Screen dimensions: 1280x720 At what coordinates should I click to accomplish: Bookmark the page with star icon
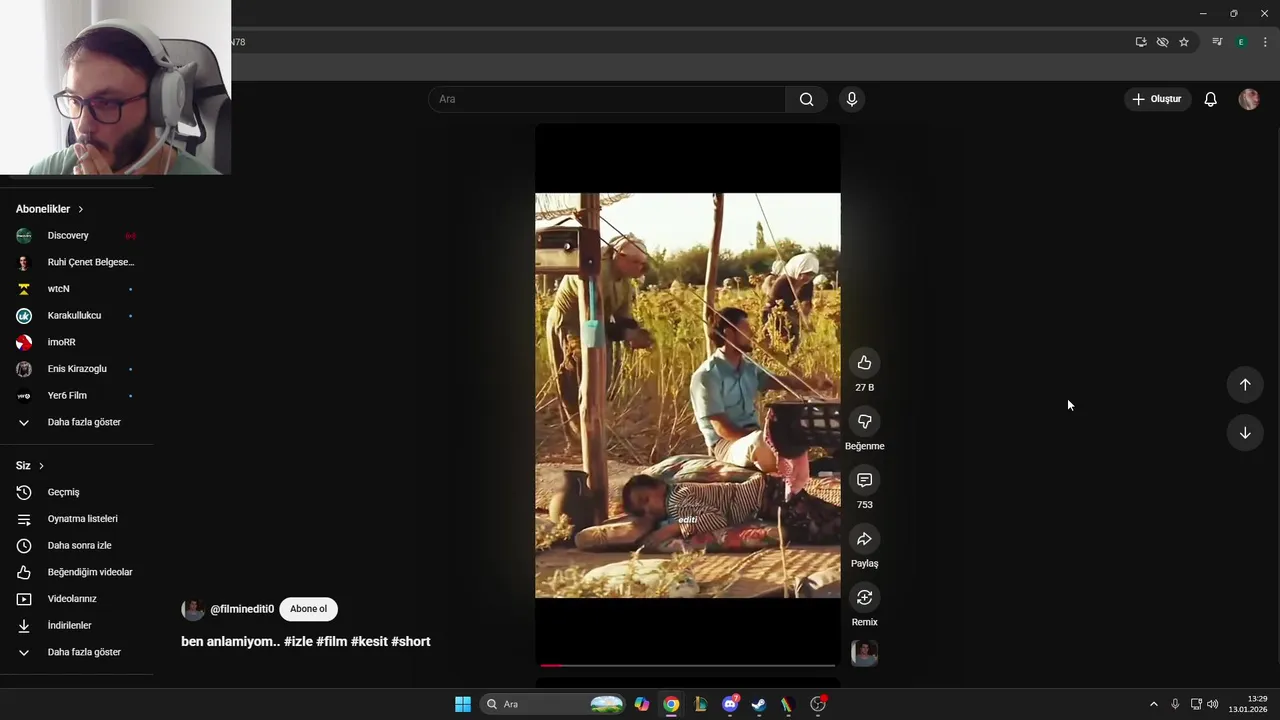[1184, 42]
